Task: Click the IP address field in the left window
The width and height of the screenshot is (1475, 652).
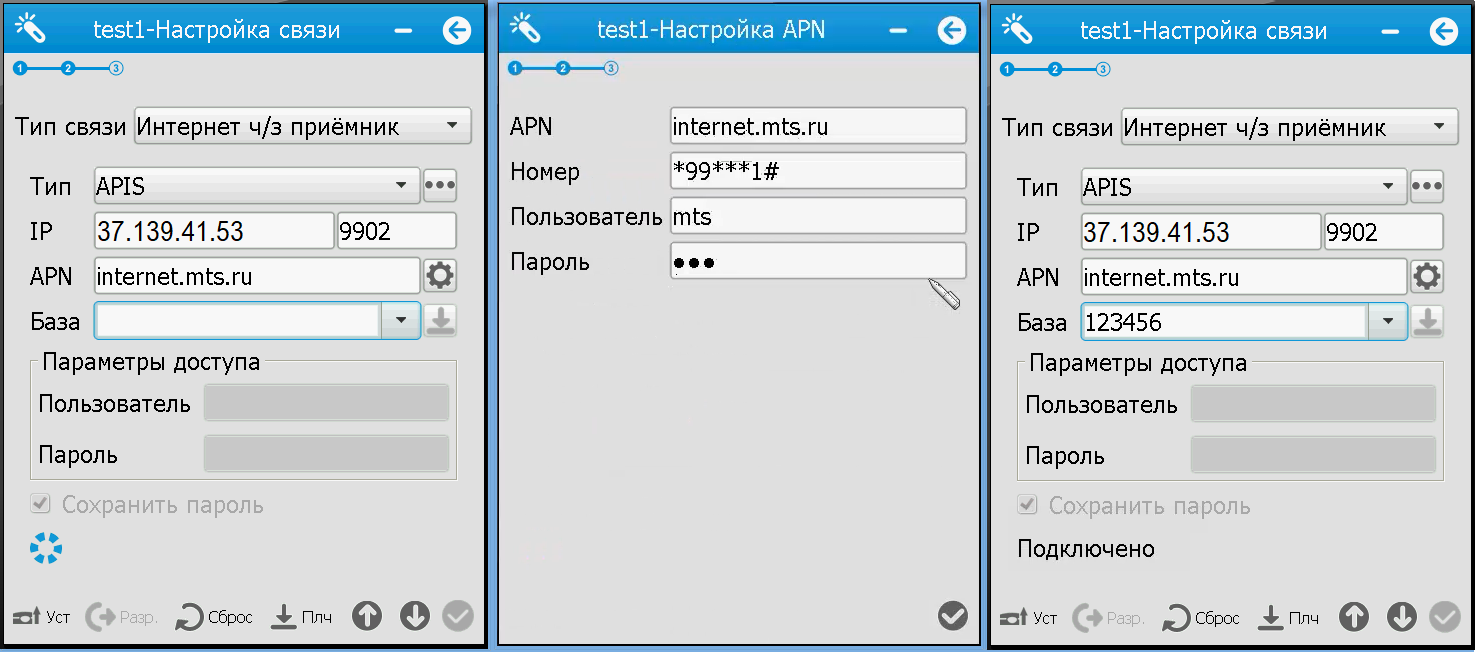Action: pos(214,231)
